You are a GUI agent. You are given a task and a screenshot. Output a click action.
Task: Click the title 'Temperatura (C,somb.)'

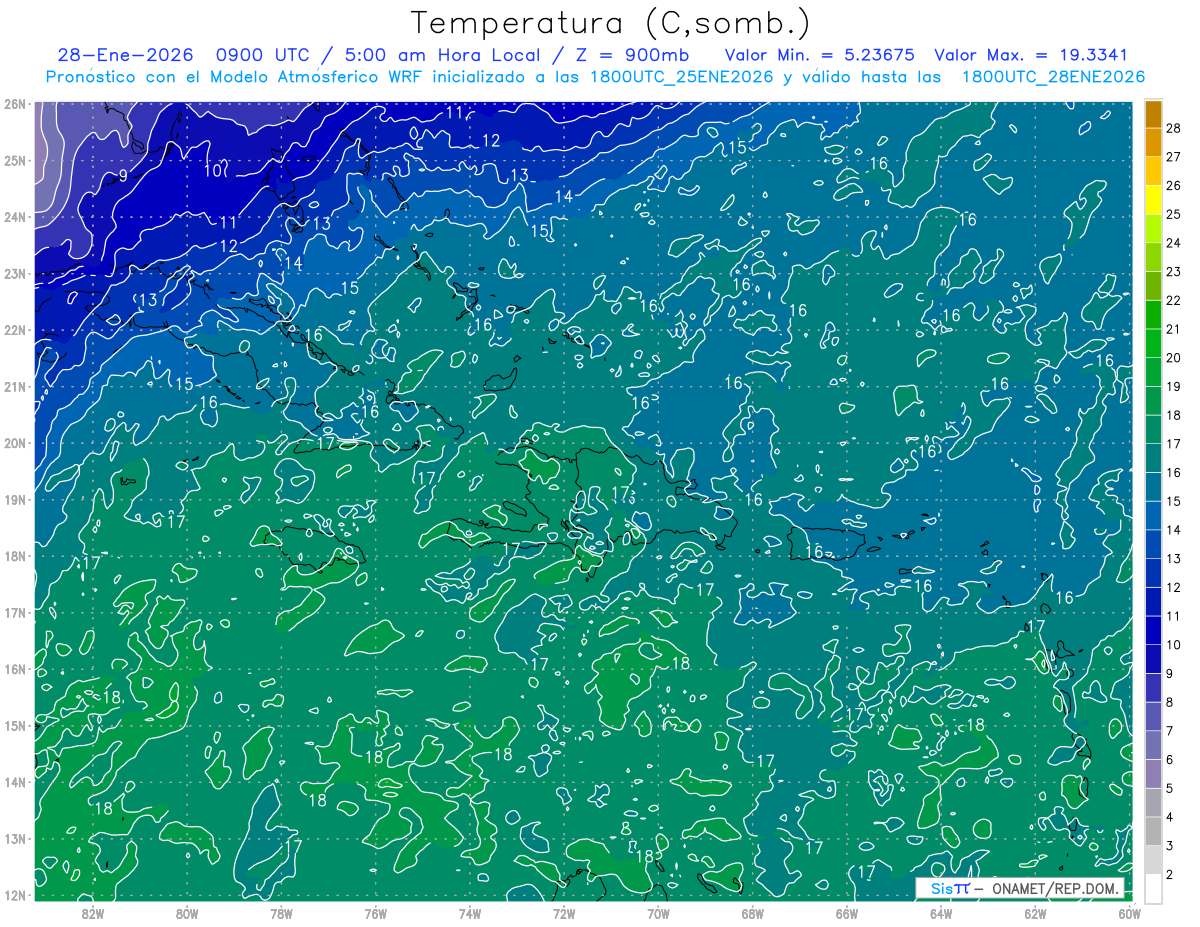(611, 23)
